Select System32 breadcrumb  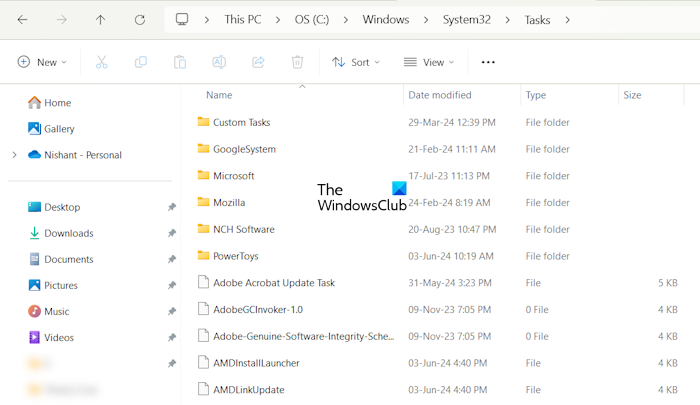click(x=467, y=20)
